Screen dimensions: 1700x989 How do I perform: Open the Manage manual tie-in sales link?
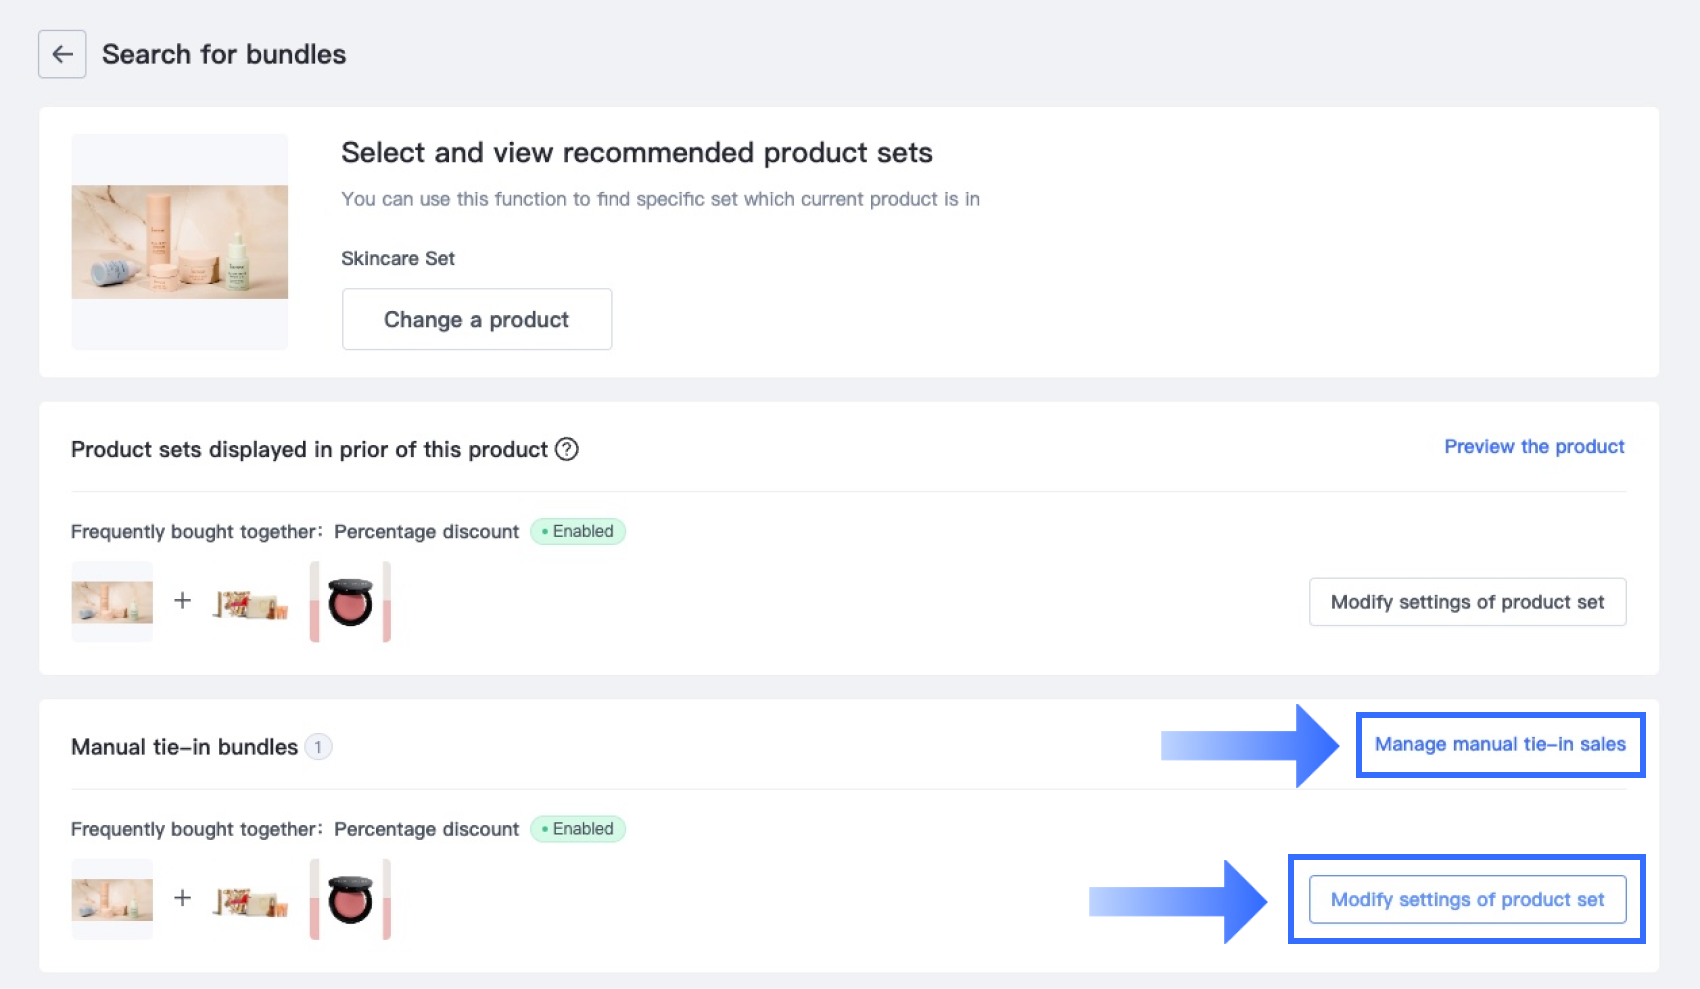pyautogui.click(x=1500, y=744)
